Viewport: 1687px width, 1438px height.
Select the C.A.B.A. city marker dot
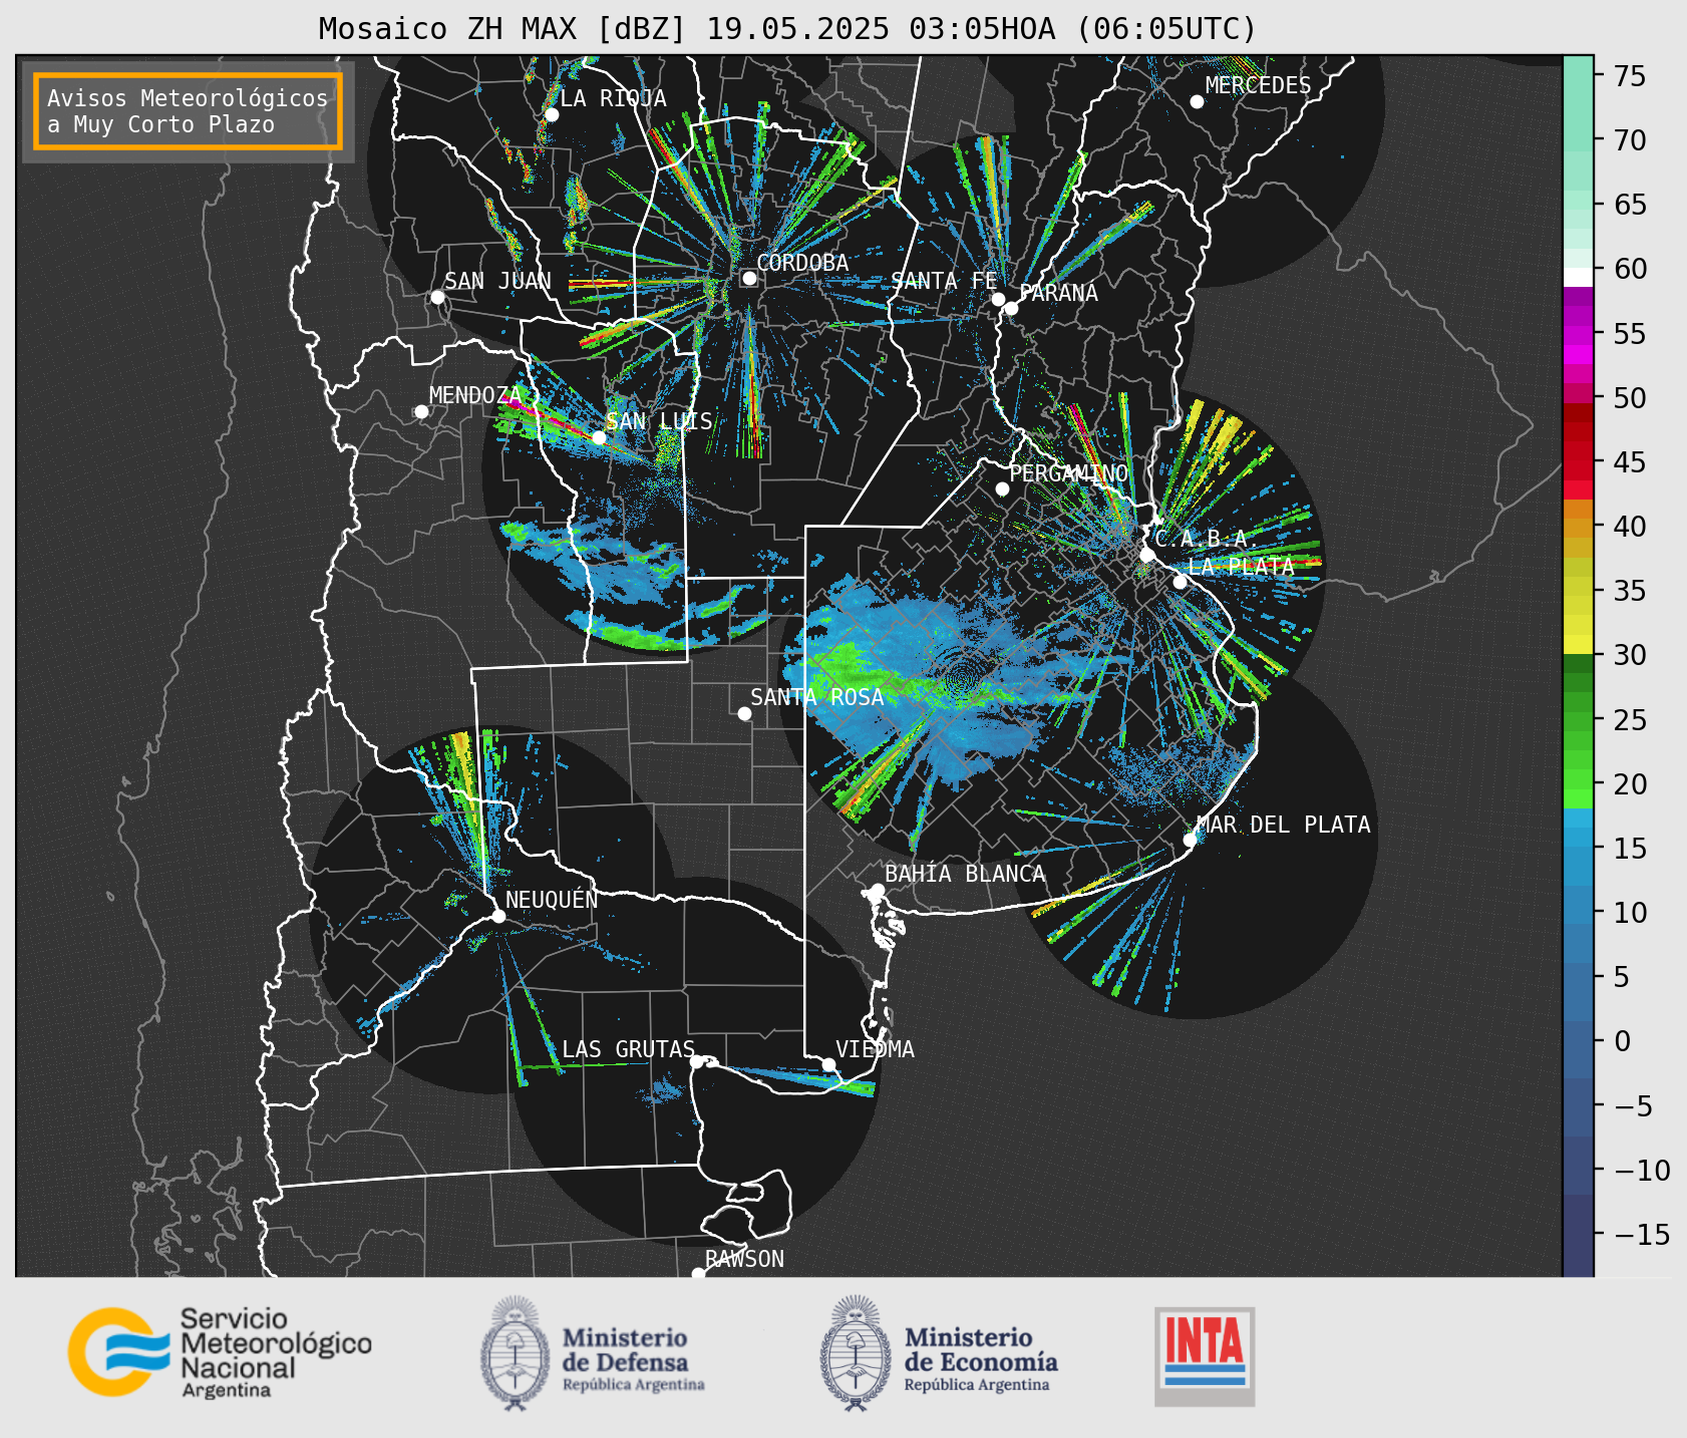[1147, 554]
